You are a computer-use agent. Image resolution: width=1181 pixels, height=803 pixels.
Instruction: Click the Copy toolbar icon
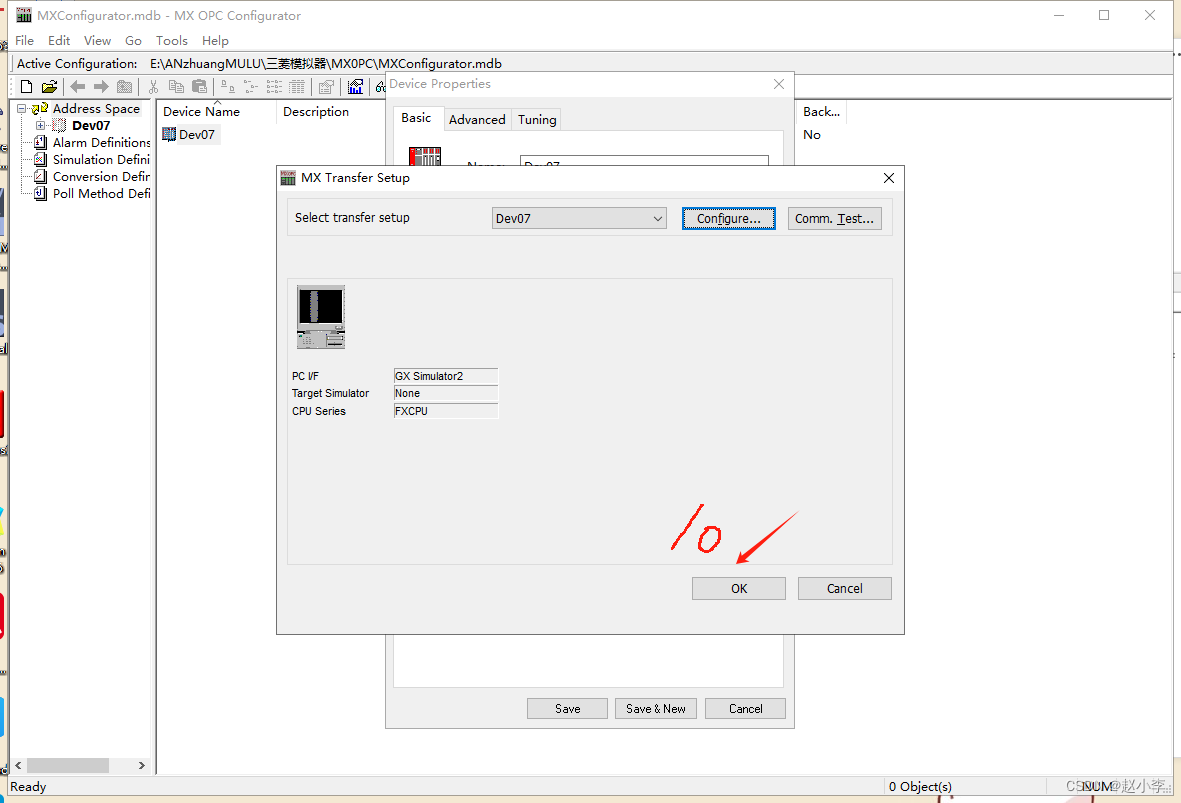click(176, 87)
